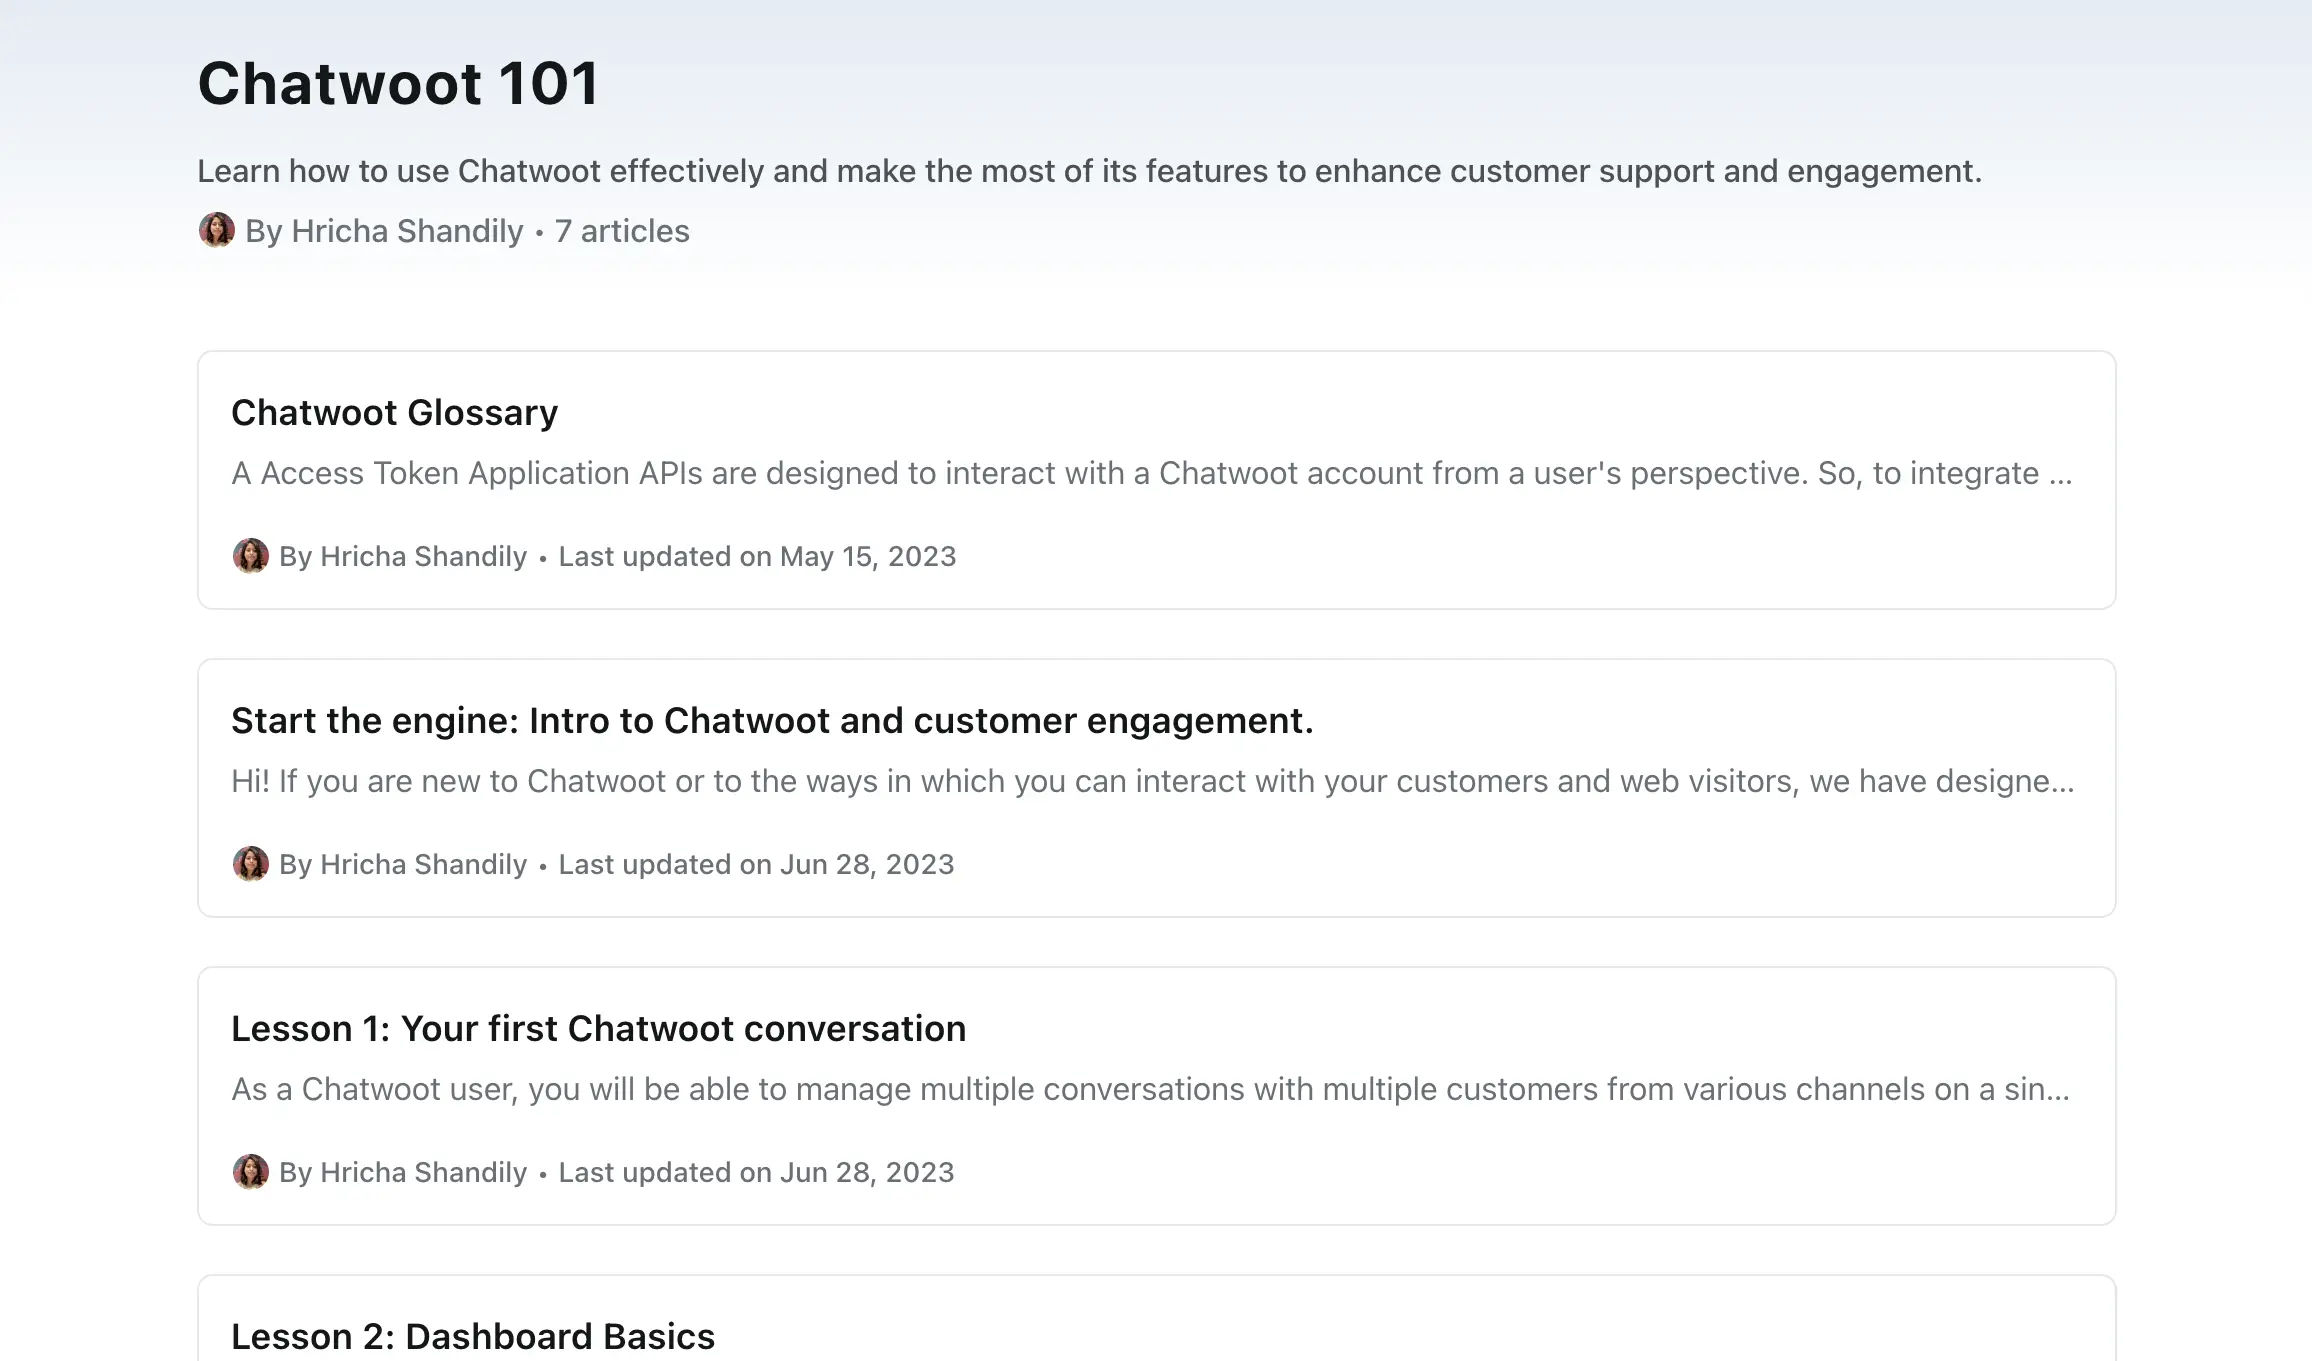Open Start the engine: Intro to Chatwoot article
The width and height of the screenshot is (2312, 1361).
click(x=773, y=720)
